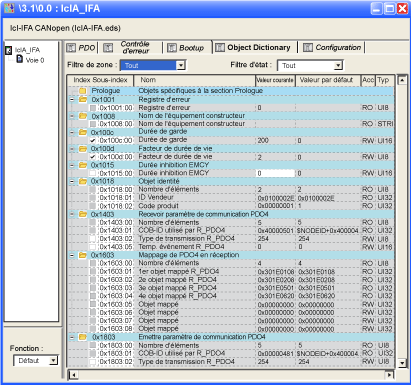Click the 0x100c folder icon

(x=83, y=132)
